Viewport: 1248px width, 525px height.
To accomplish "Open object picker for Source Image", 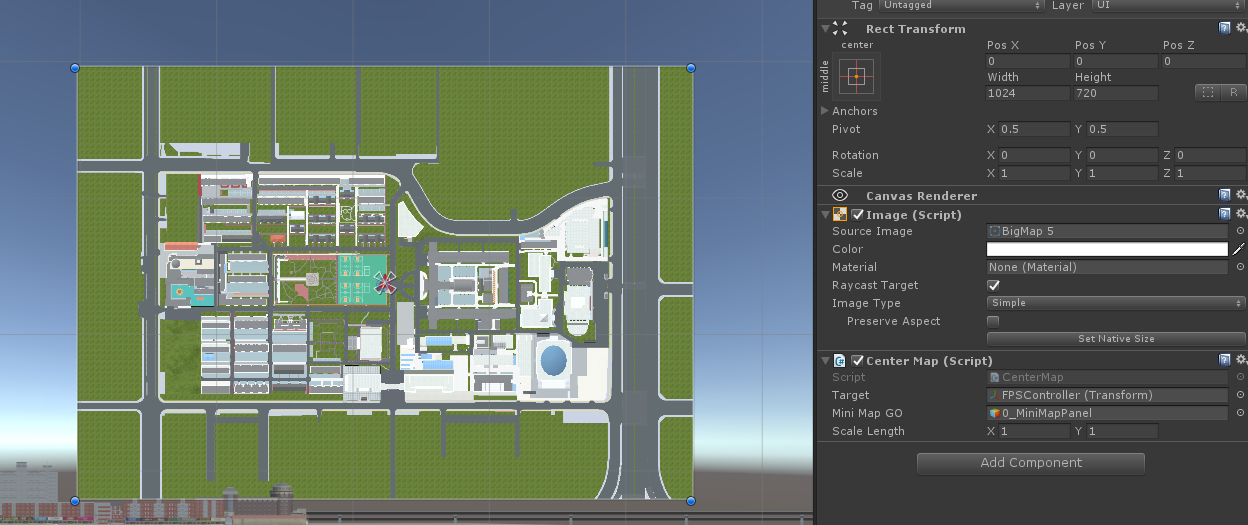I will [1240, 231].
